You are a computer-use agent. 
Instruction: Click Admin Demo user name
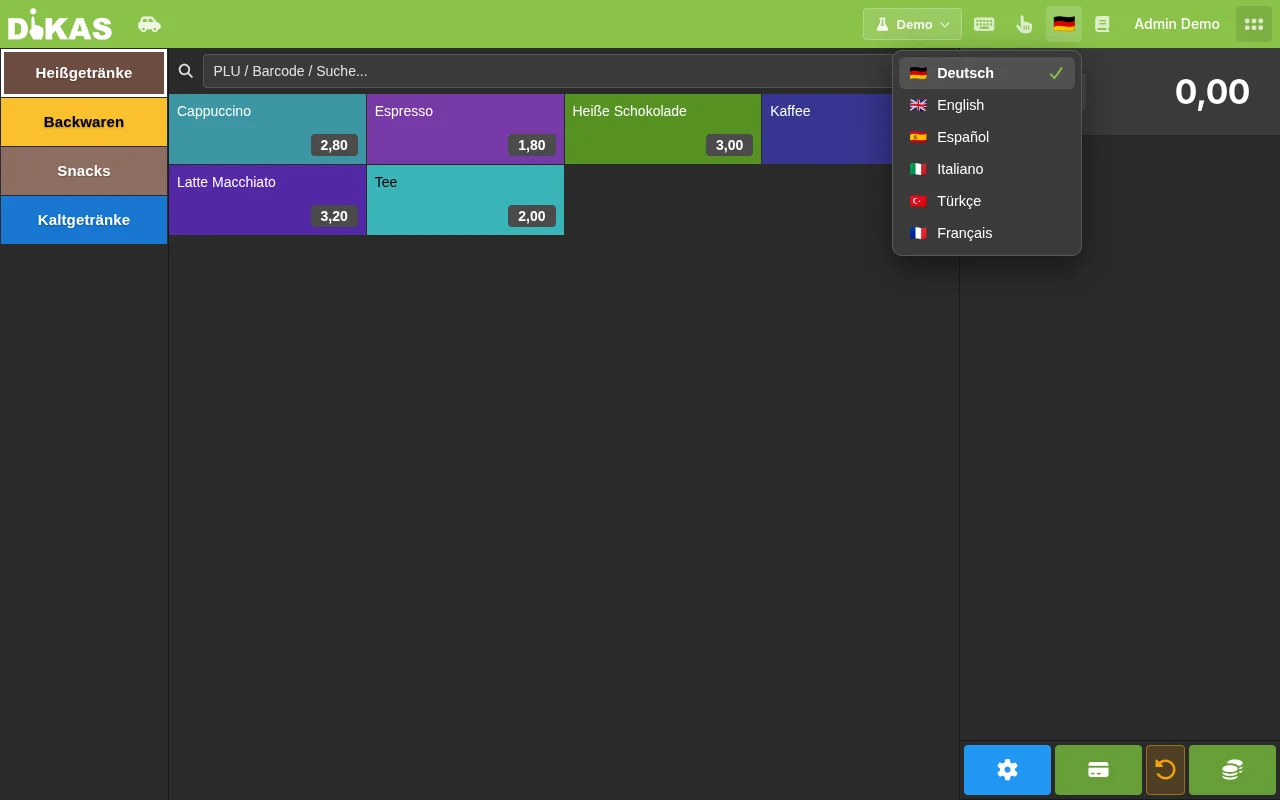point(1177,24)
